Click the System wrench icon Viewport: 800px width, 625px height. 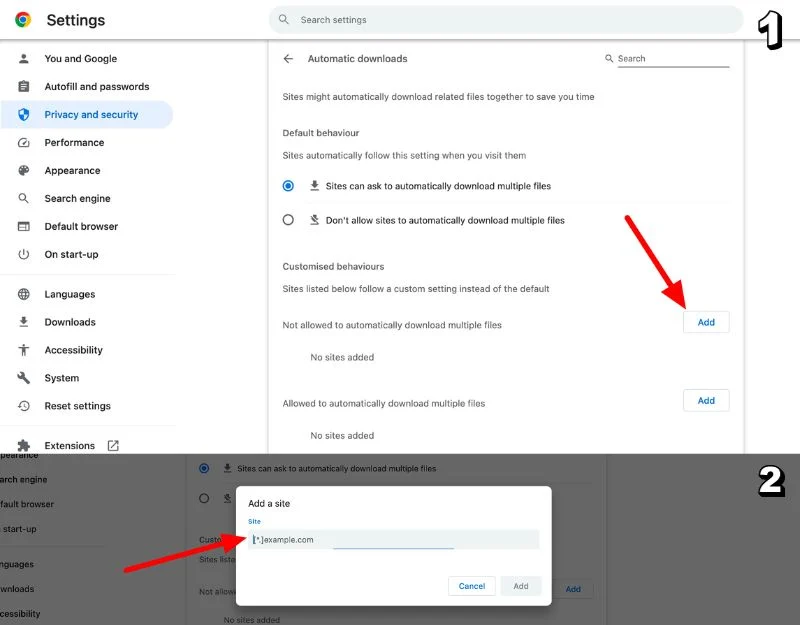[23, 378]
